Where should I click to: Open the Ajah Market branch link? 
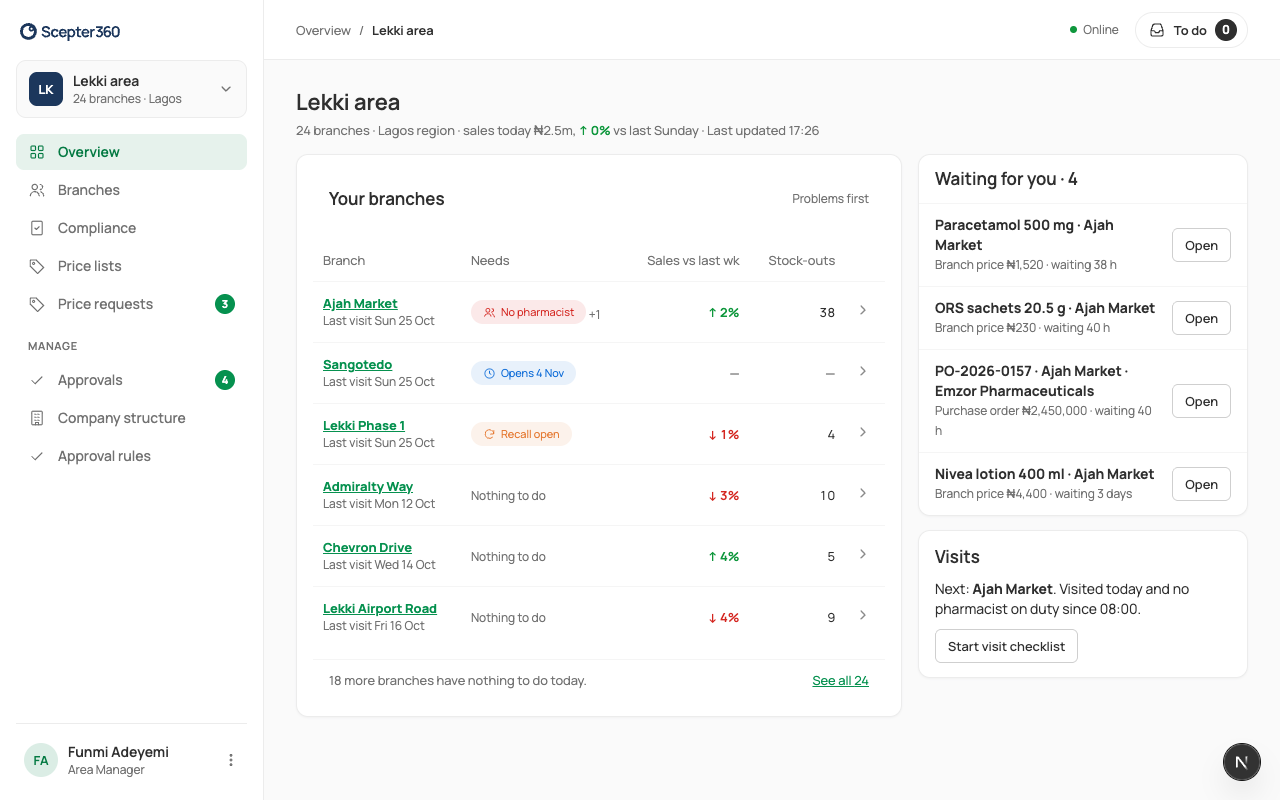pos(360,303)
